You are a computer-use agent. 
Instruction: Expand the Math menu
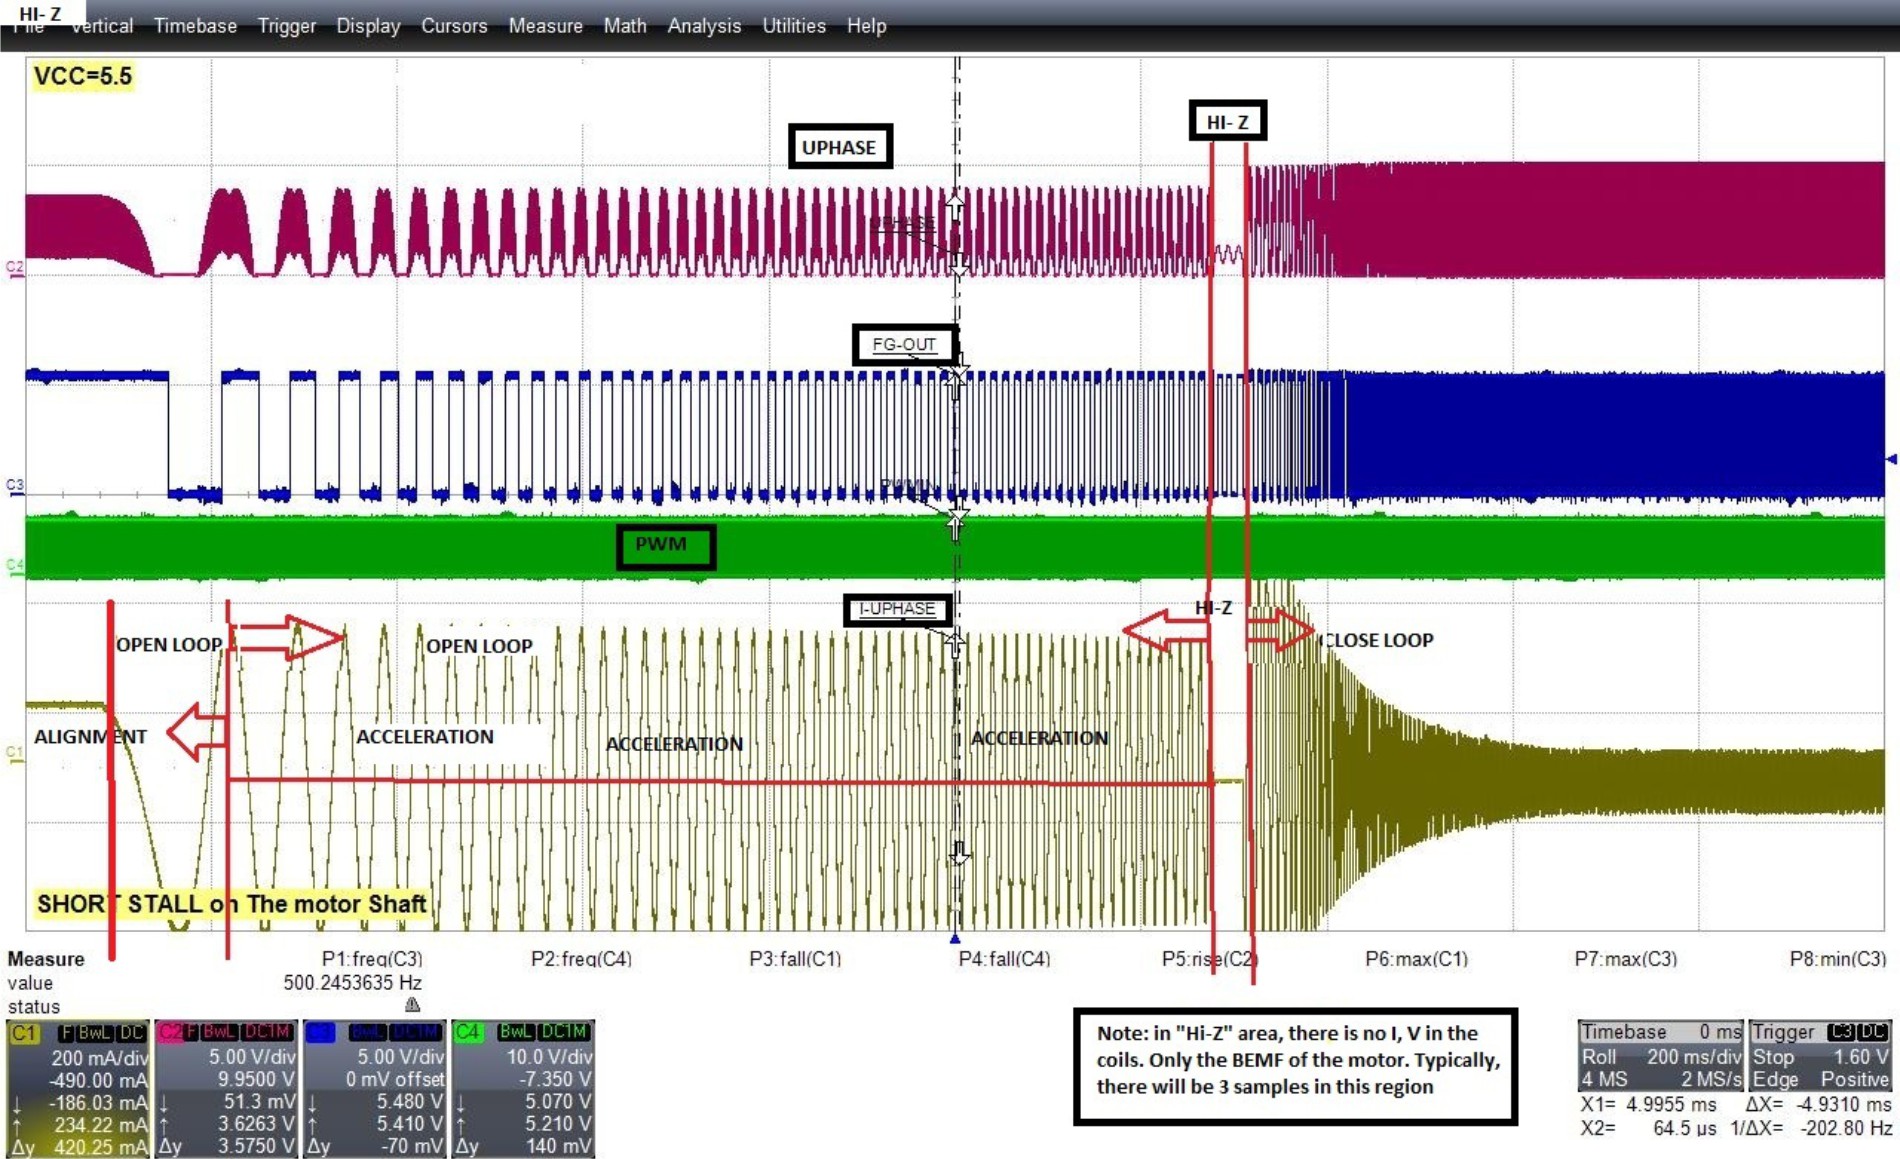coord(624,26)
